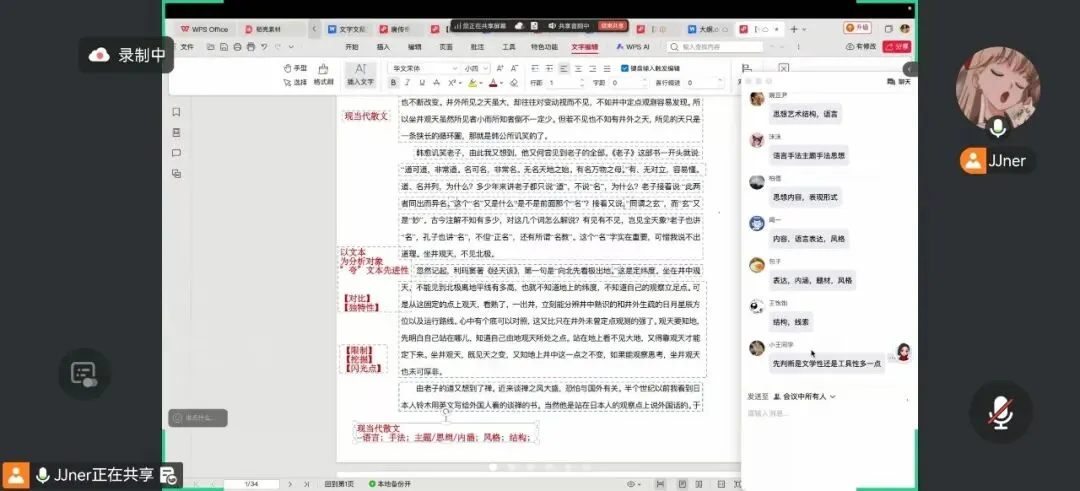Pick the yellow highlight color swatch
This screenshot has height=491, width=1080.
pos(472,83)
